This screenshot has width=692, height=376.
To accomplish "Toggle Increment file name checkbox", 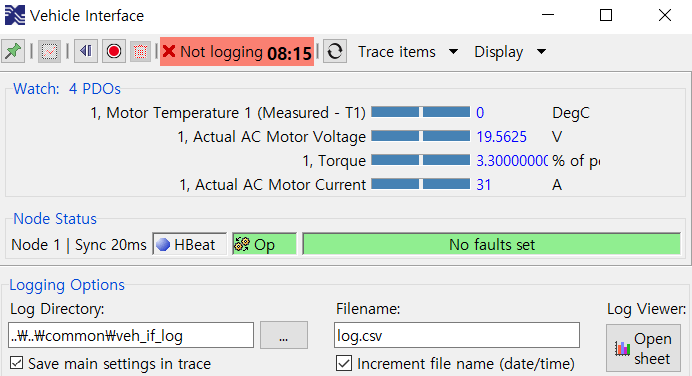I will pos(344,363).
